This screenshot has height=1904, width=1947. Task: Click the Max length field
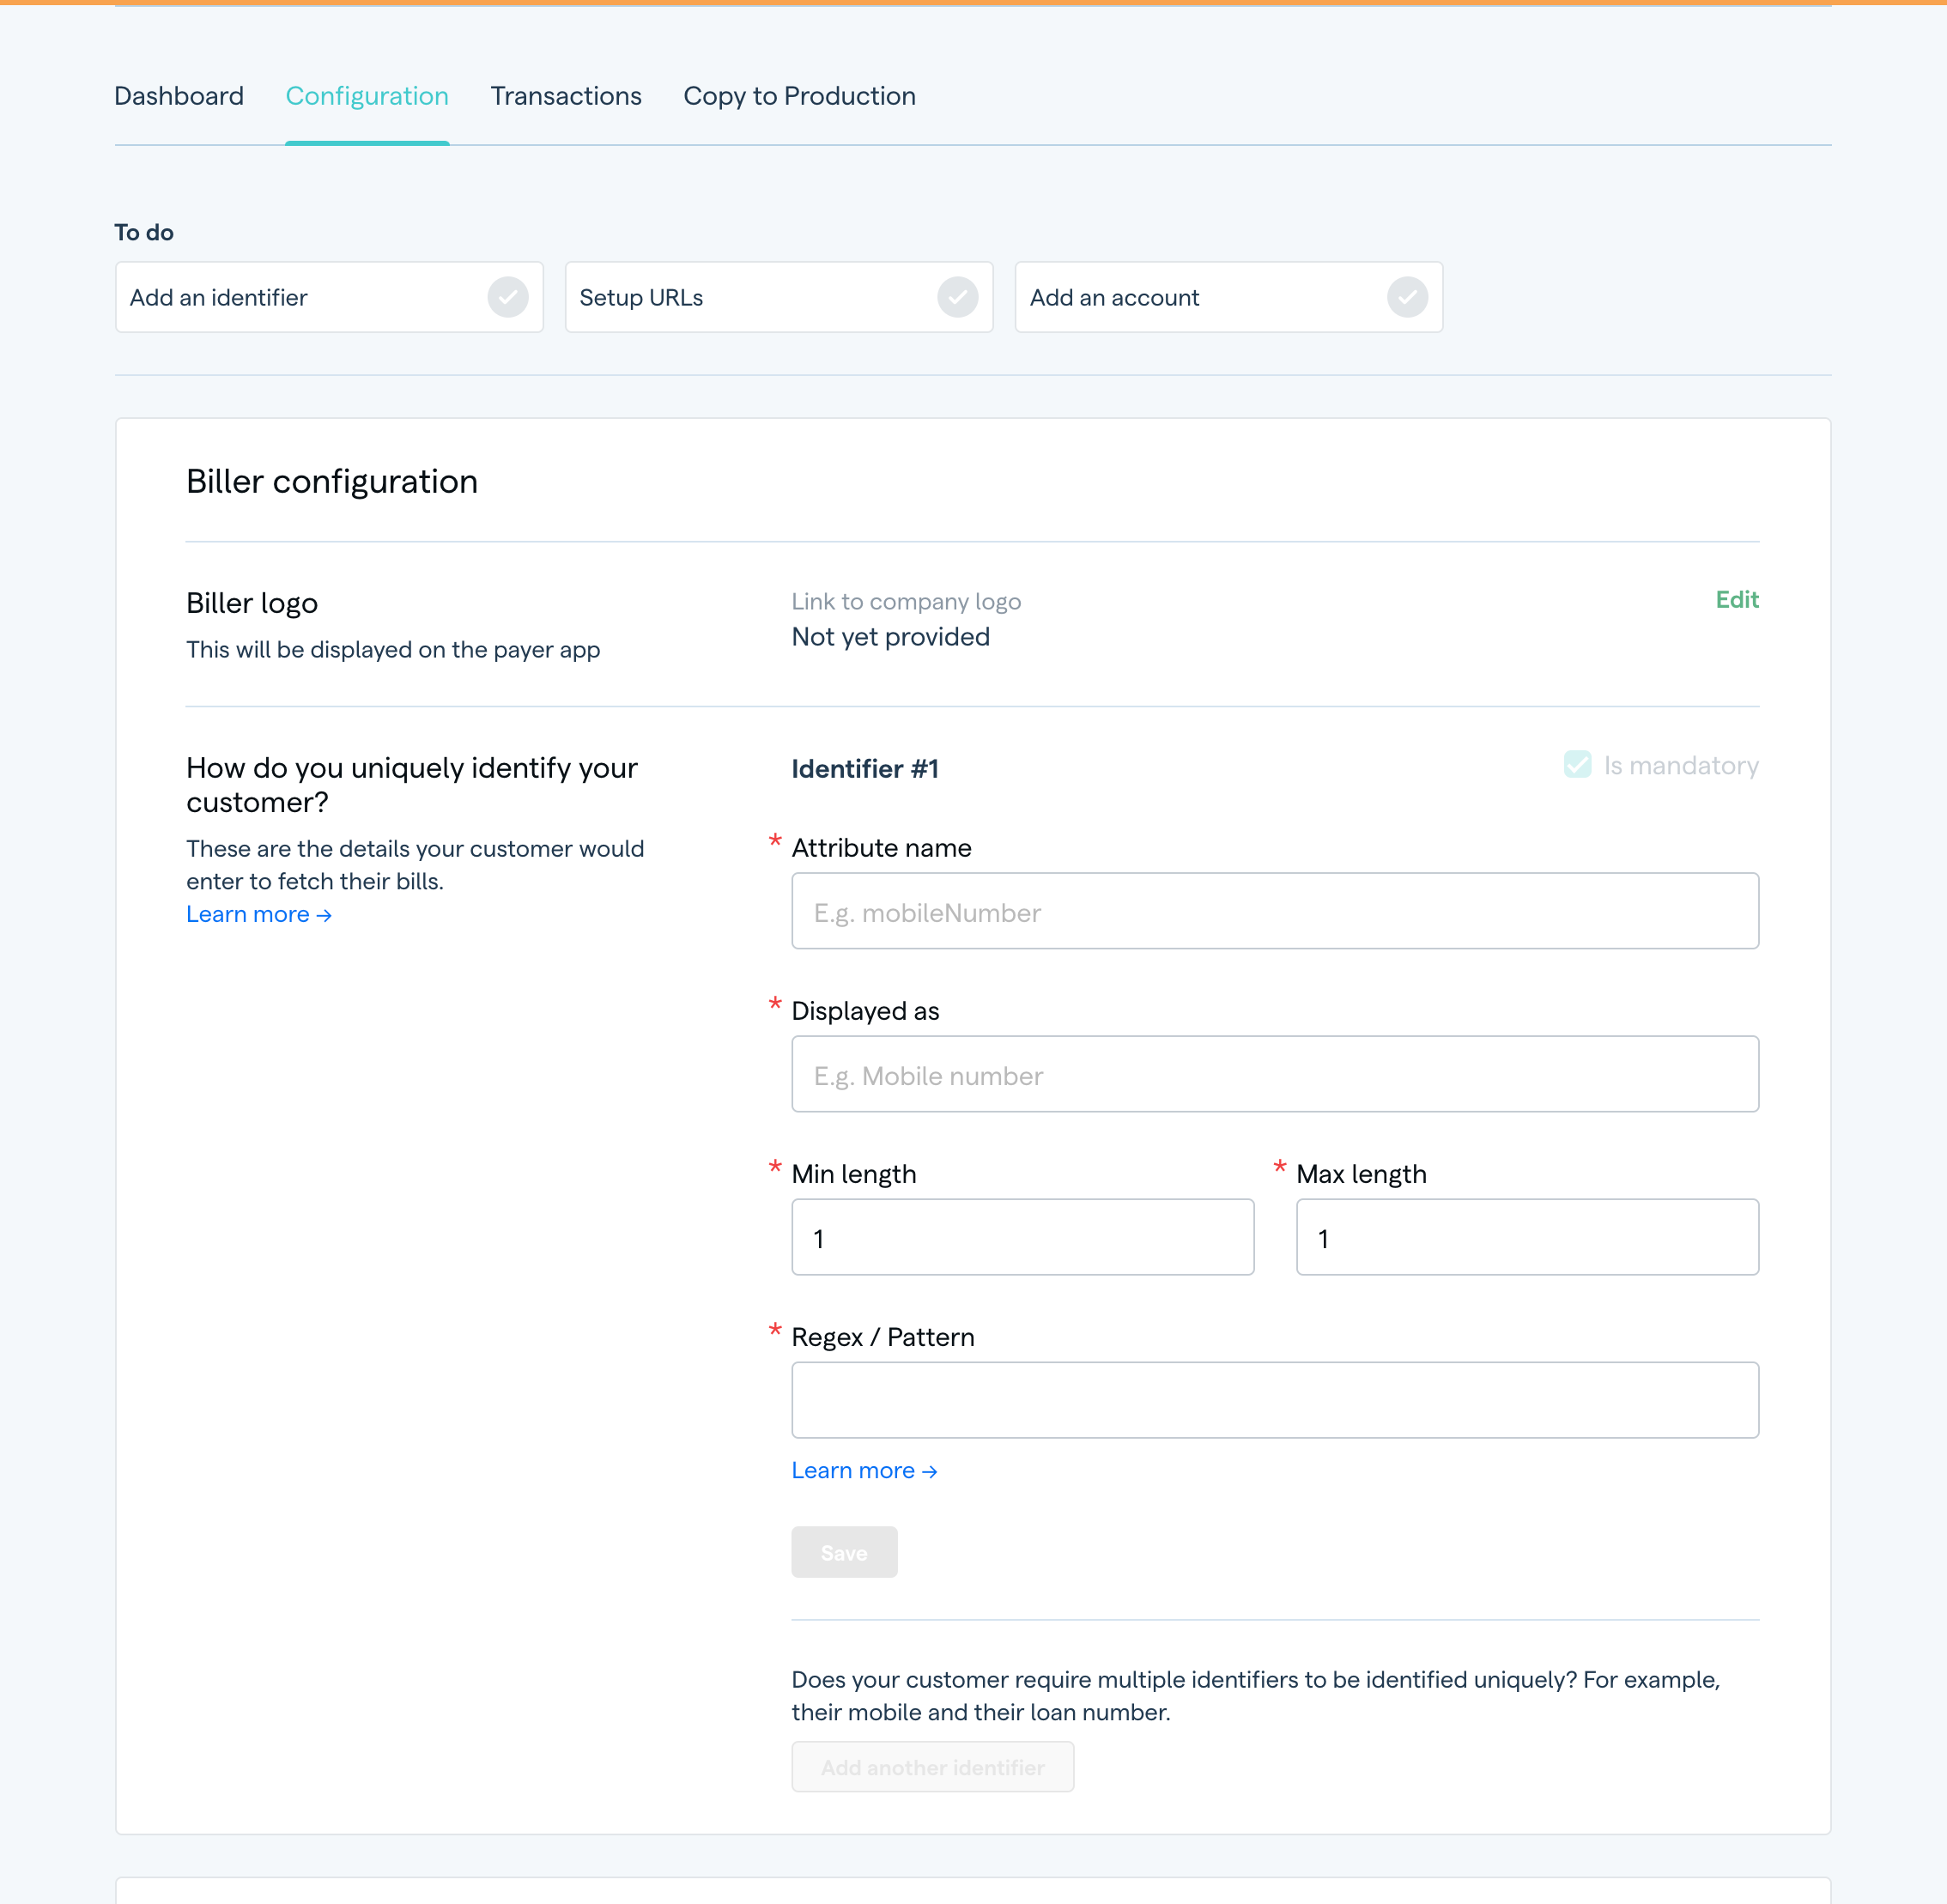point(1526,1237)
